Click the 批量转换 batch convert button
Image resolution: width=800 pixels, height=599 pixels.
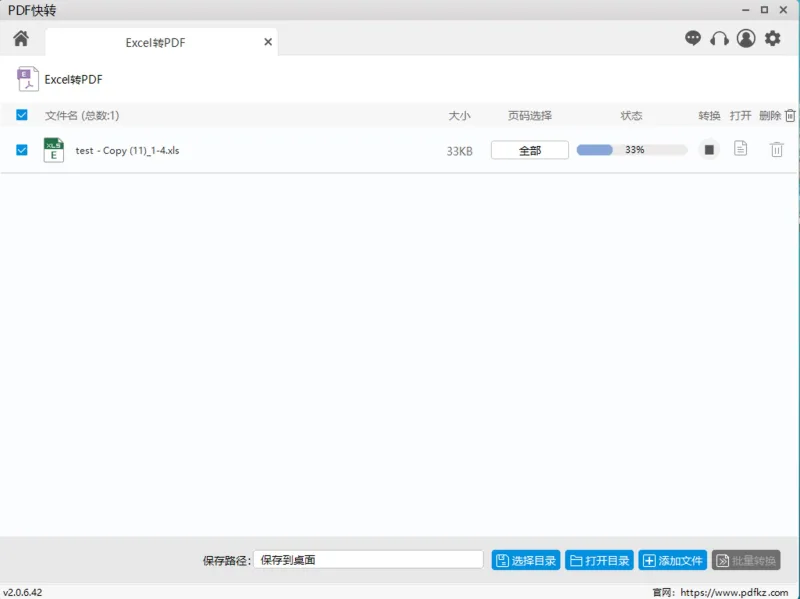click(746, 560)
